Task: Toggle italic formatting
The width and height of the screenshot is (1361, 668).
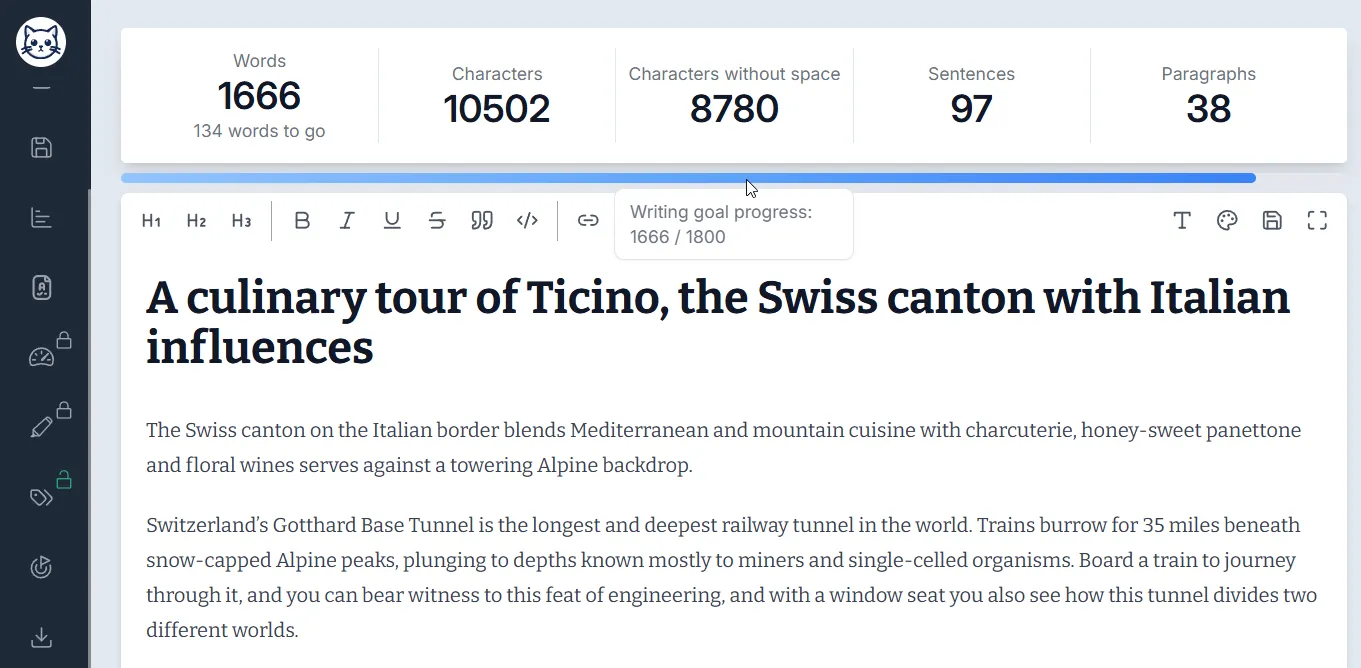Action: coord(347,221)
